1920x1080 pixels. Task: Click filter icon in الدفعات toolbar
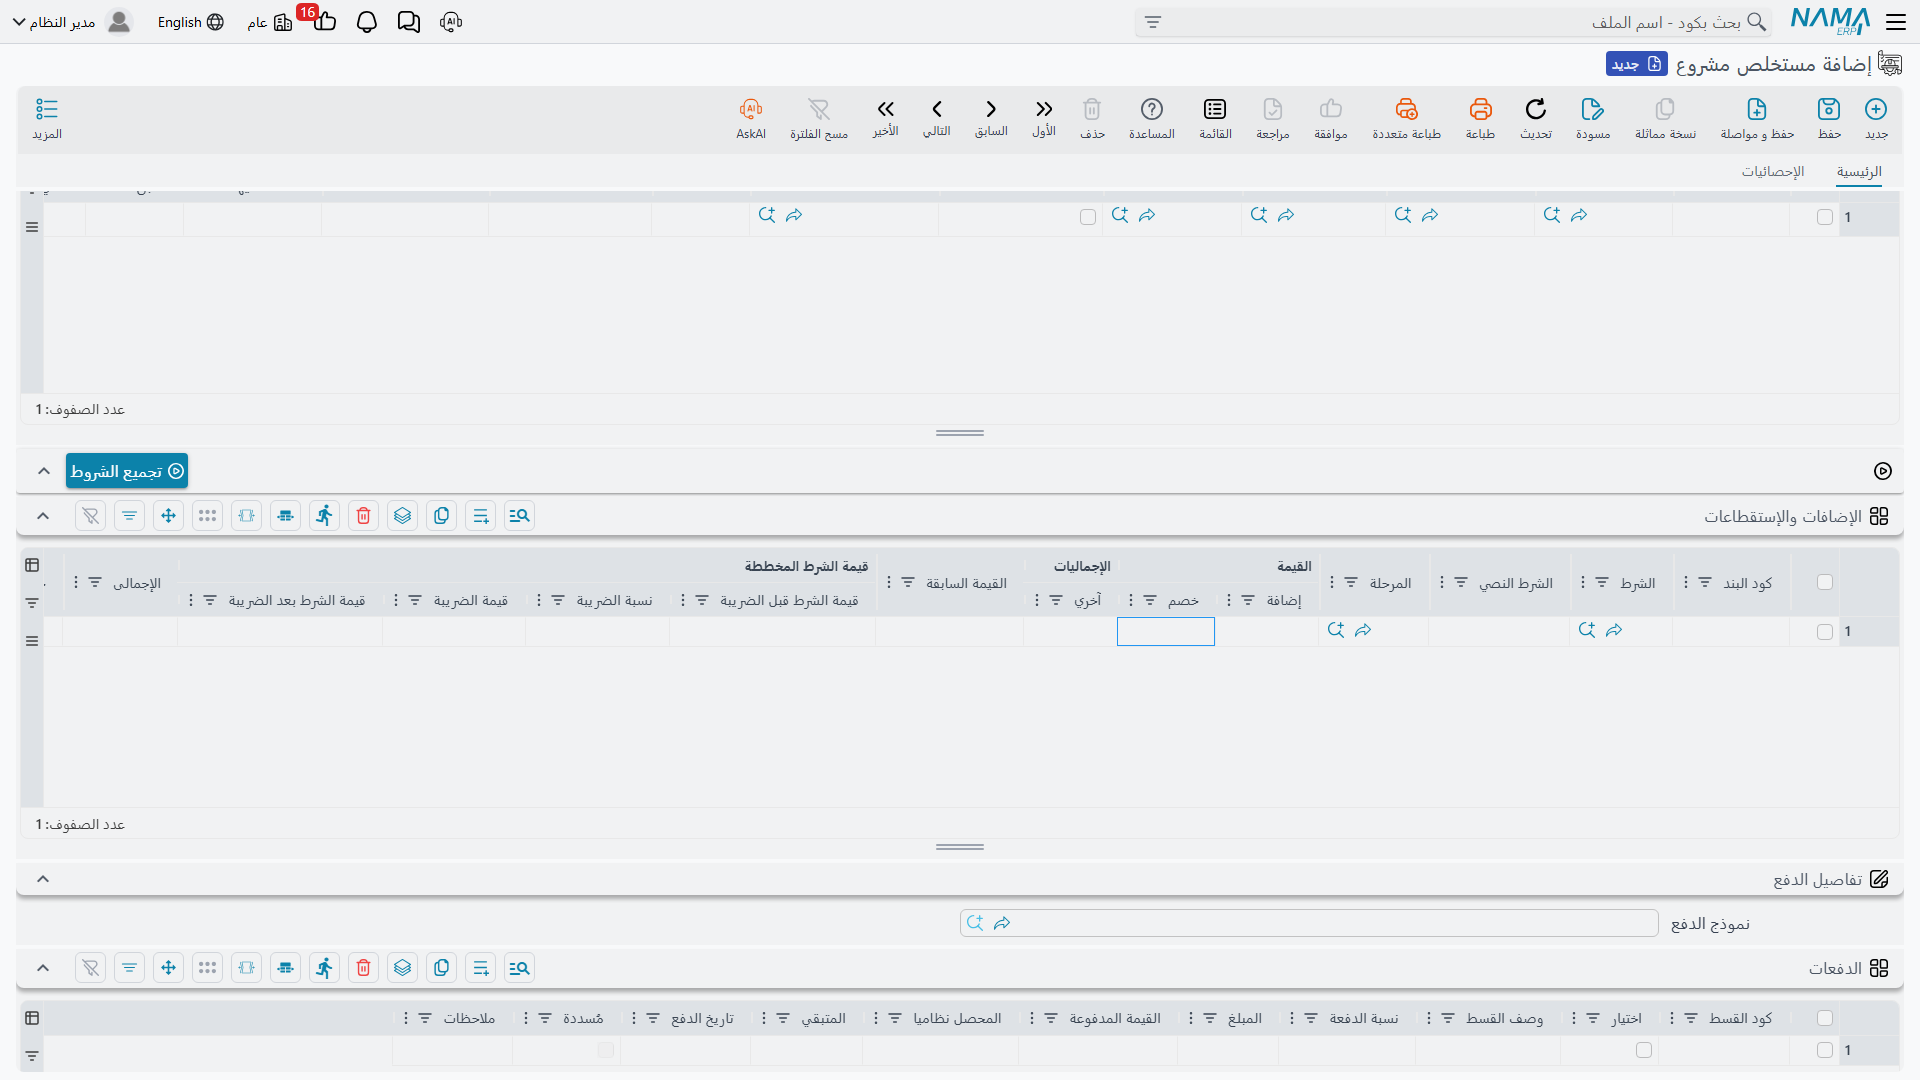click(130, 968)
